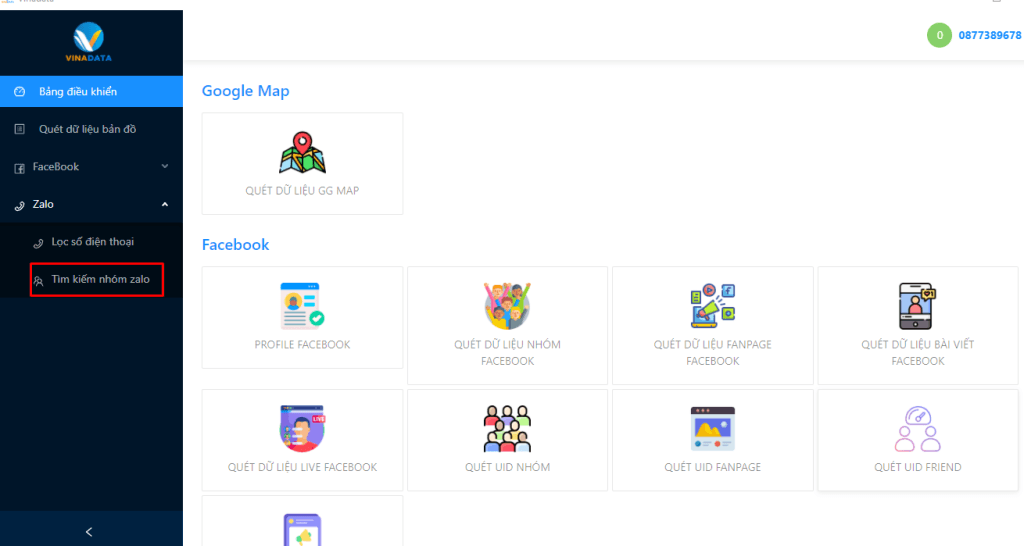
Task: Collapse the Zalo sidebar menu
Action: click(91, 204)
